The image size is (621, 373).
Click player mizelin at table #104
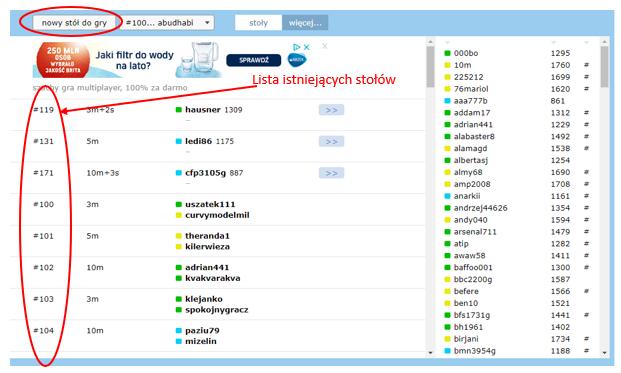[201, 341]
